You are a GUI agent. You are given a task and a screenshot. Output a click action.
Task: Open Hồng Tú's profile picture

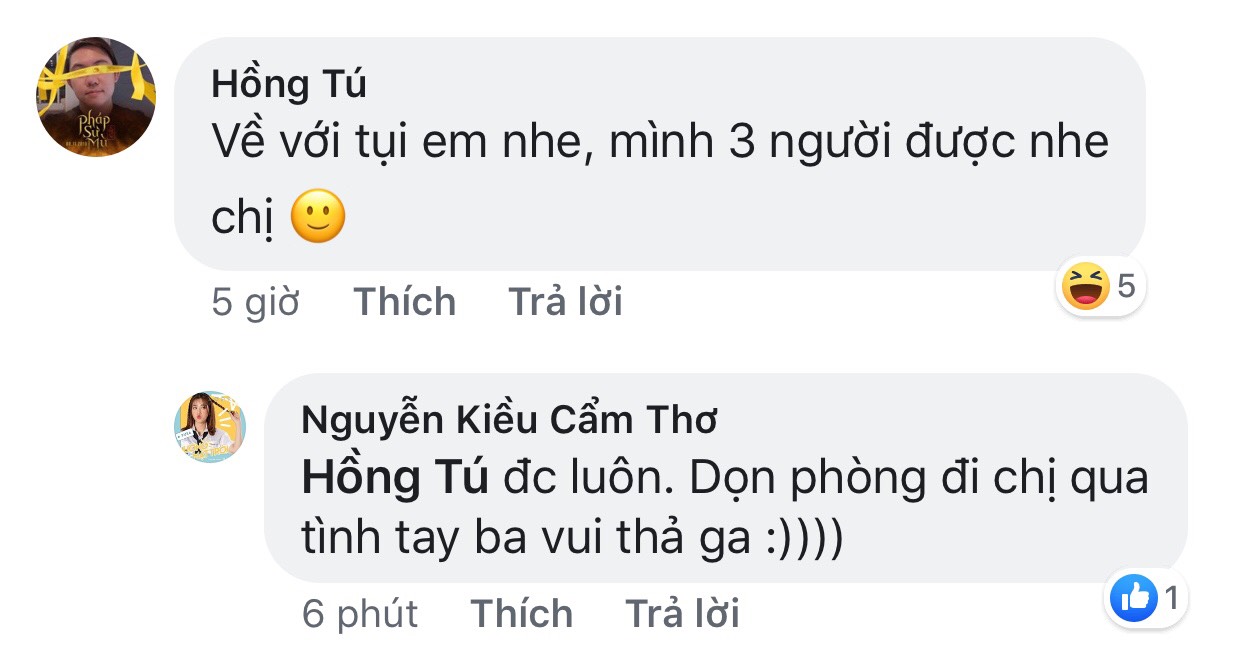[x=97, y=97]
